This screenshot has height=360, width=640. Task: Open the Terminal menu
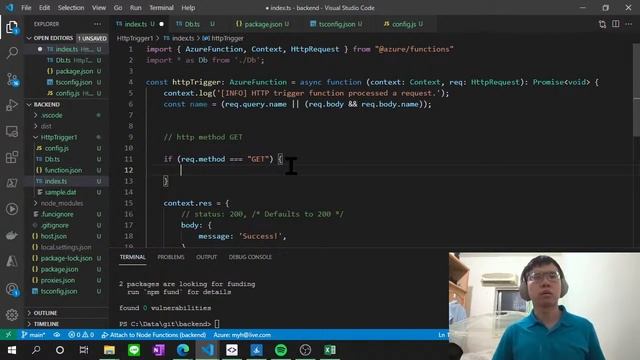(x=161, y=8)
